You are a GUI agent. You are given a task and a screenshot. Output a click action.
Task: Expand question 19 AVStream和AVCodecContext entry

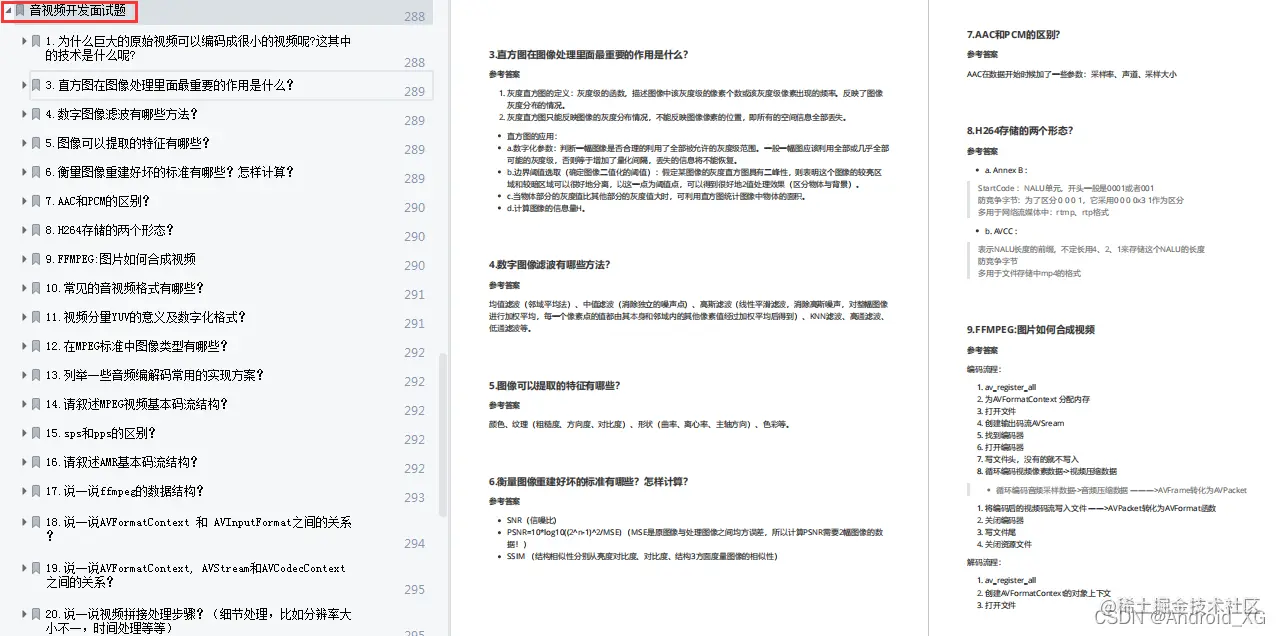(x=22, y=567)
